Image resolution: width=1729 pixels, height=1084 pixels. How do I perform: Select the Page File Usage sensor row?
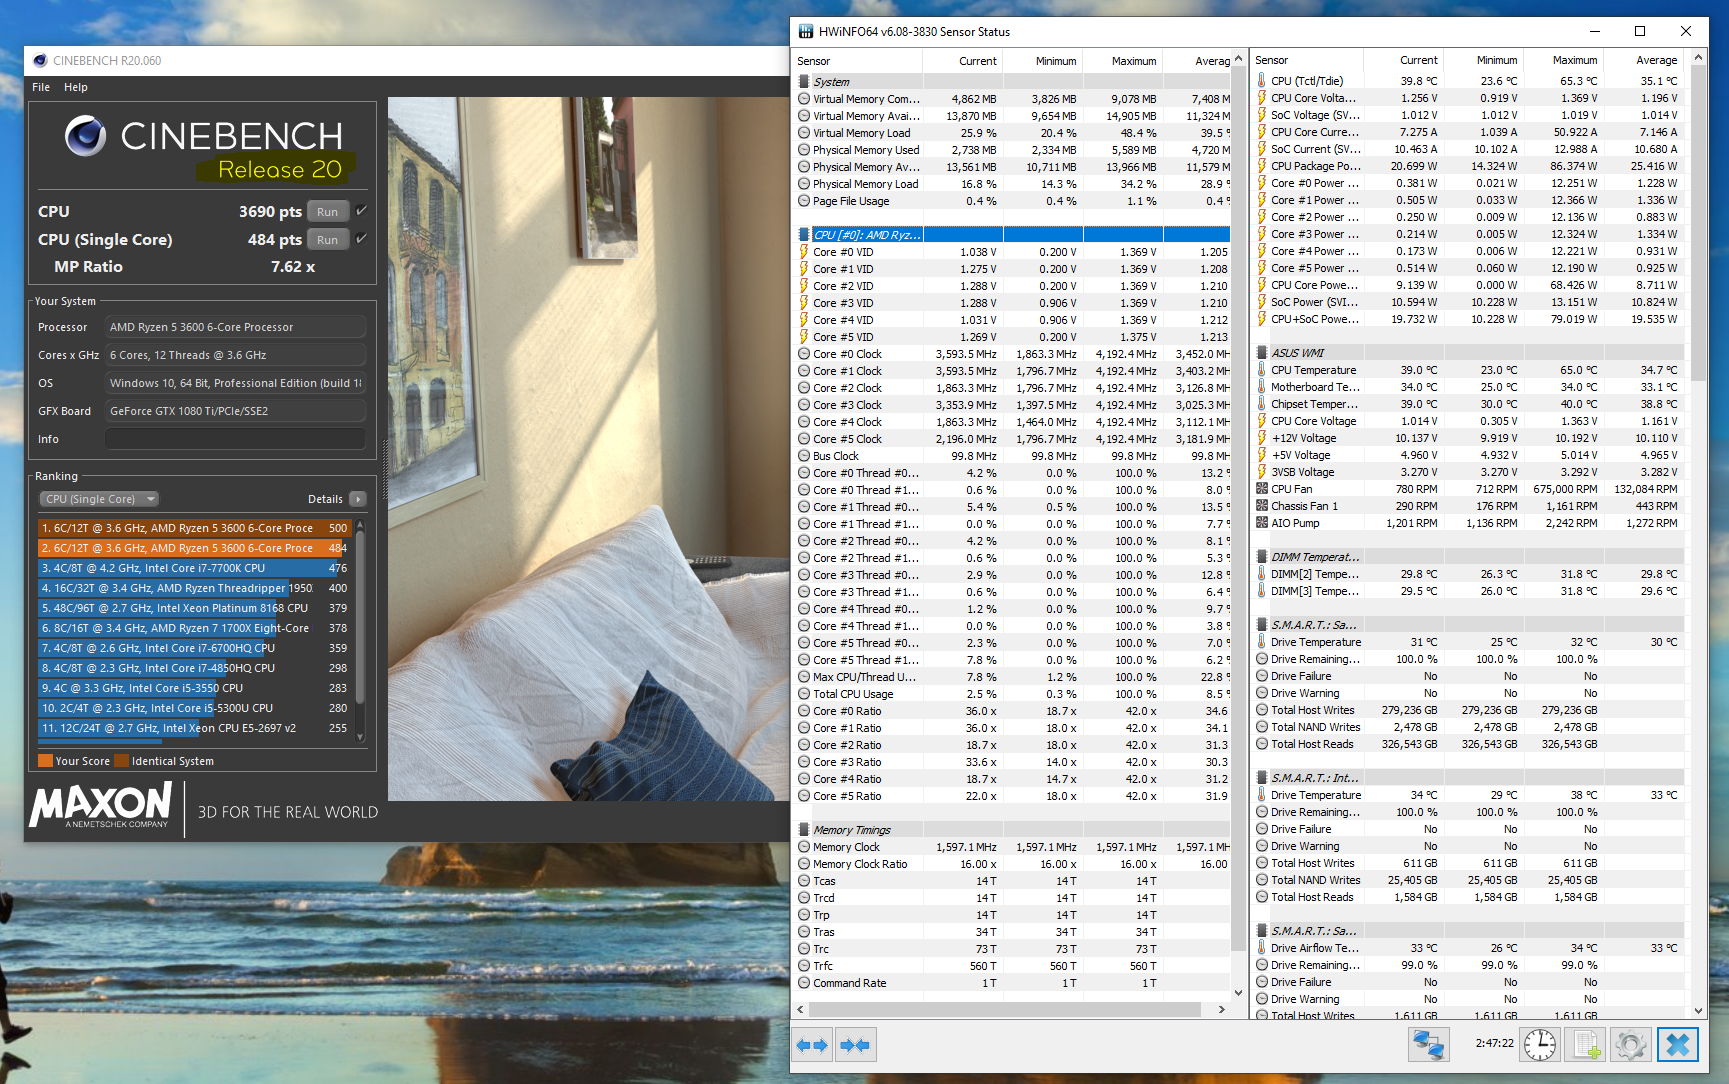click(x=1013, y=201)
